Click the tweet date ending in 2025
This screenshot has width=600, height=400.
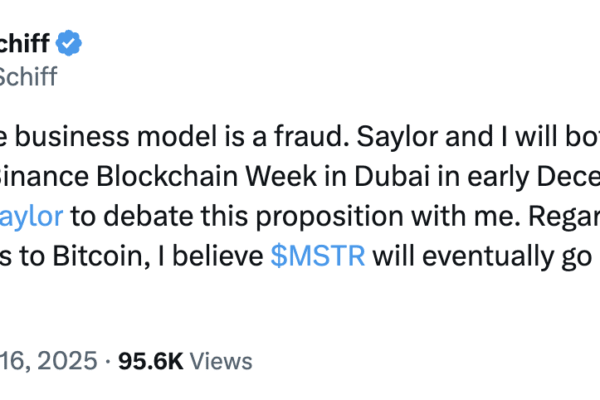pos(49,361)
